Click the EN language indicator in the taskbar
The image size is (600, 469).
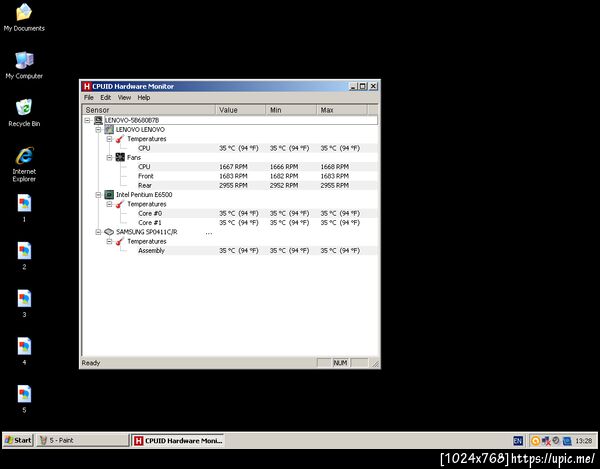click(518, 441)
